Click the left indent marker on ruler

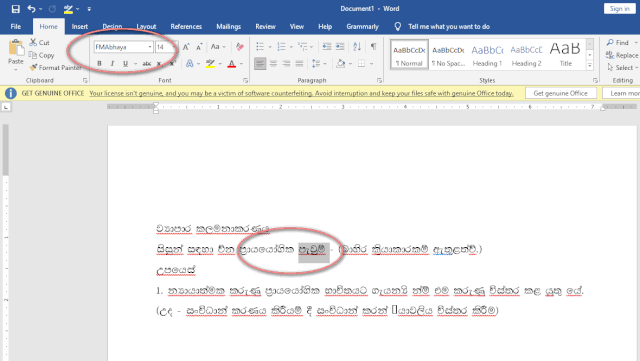pos(156,111)
